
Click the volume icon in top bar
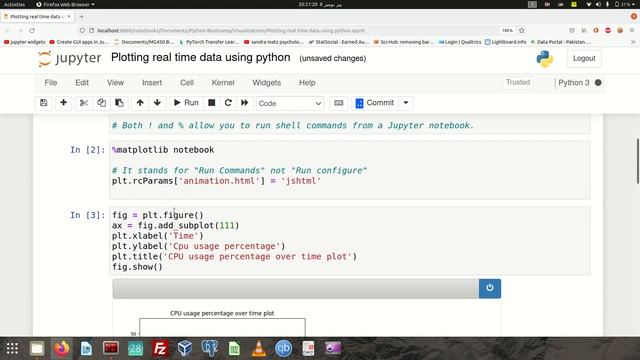coord(598,4)
